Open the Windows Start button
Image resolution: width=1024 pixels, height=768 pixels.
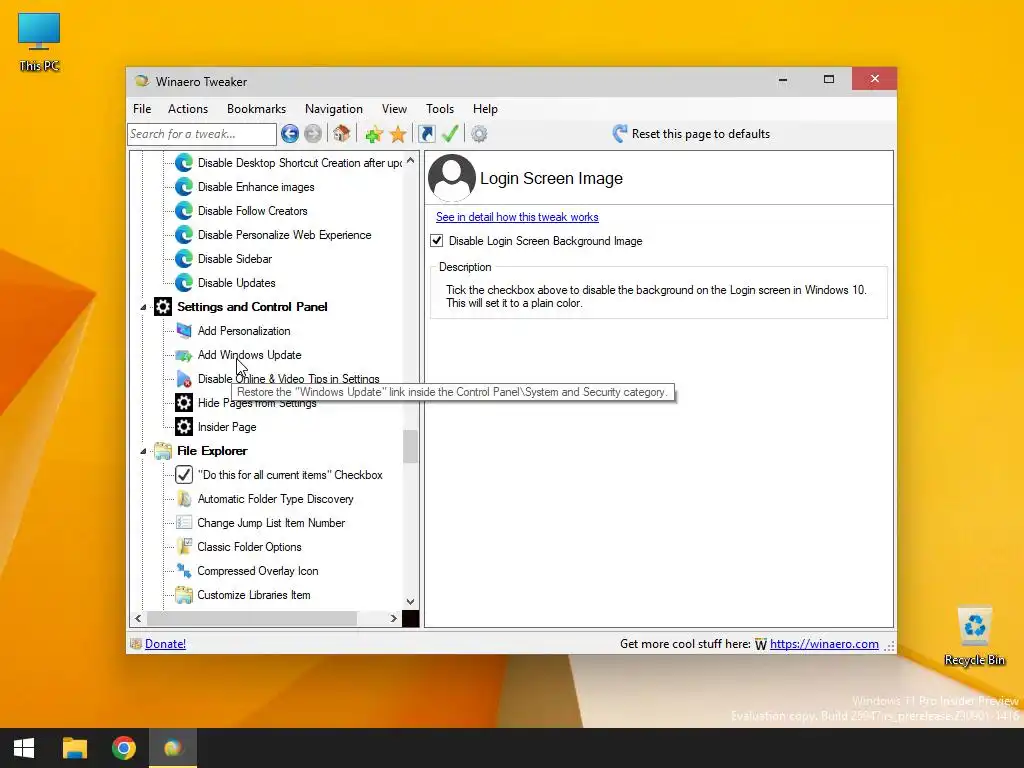coord(24,748)
